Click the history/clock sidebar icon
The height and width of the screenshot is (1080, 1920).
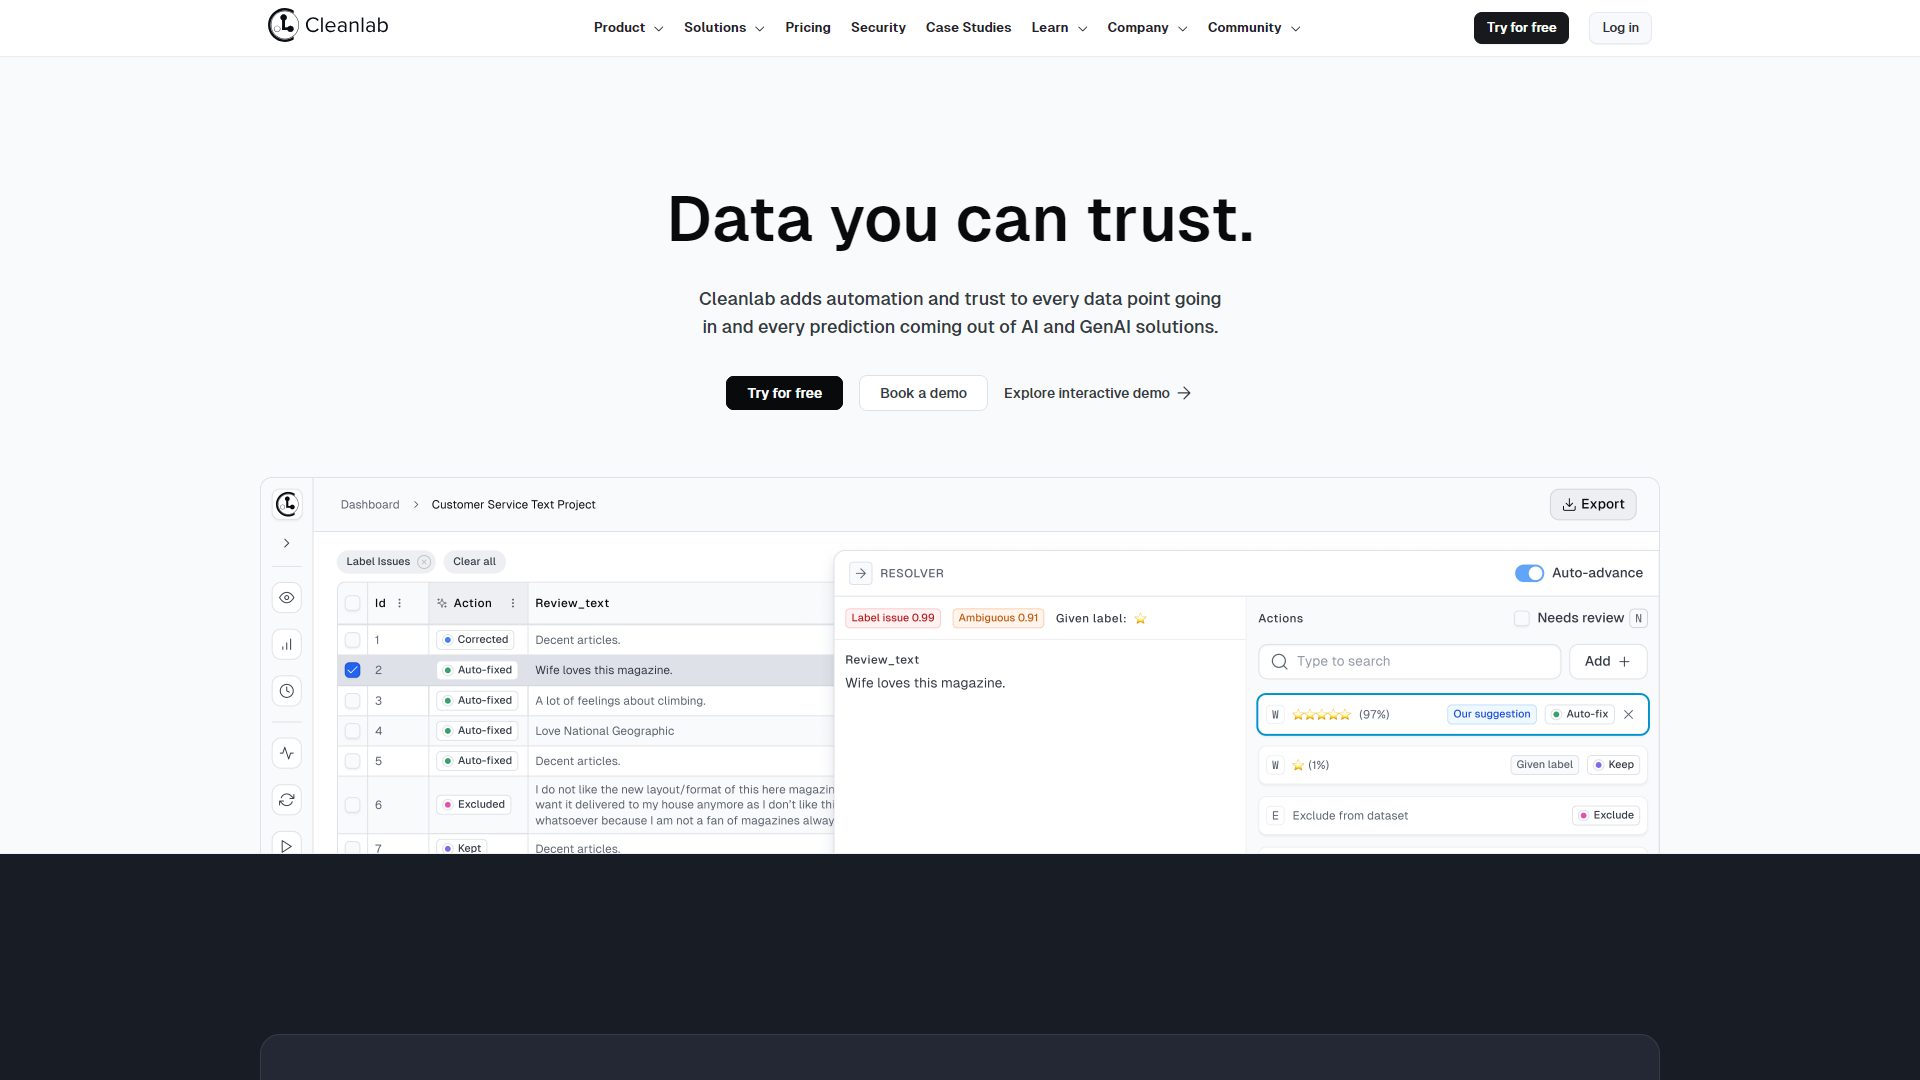[x=286, y=691]
